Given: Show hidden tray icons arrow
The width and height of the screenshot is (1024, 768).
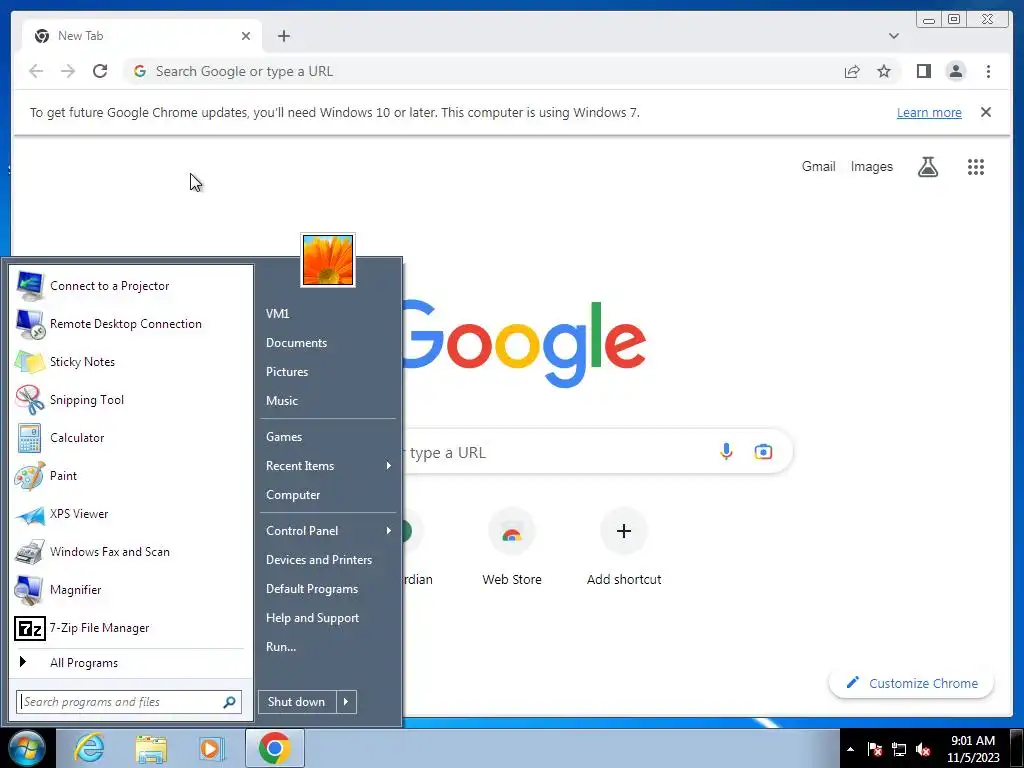Looking at the screenshot, I should [850, 749].
